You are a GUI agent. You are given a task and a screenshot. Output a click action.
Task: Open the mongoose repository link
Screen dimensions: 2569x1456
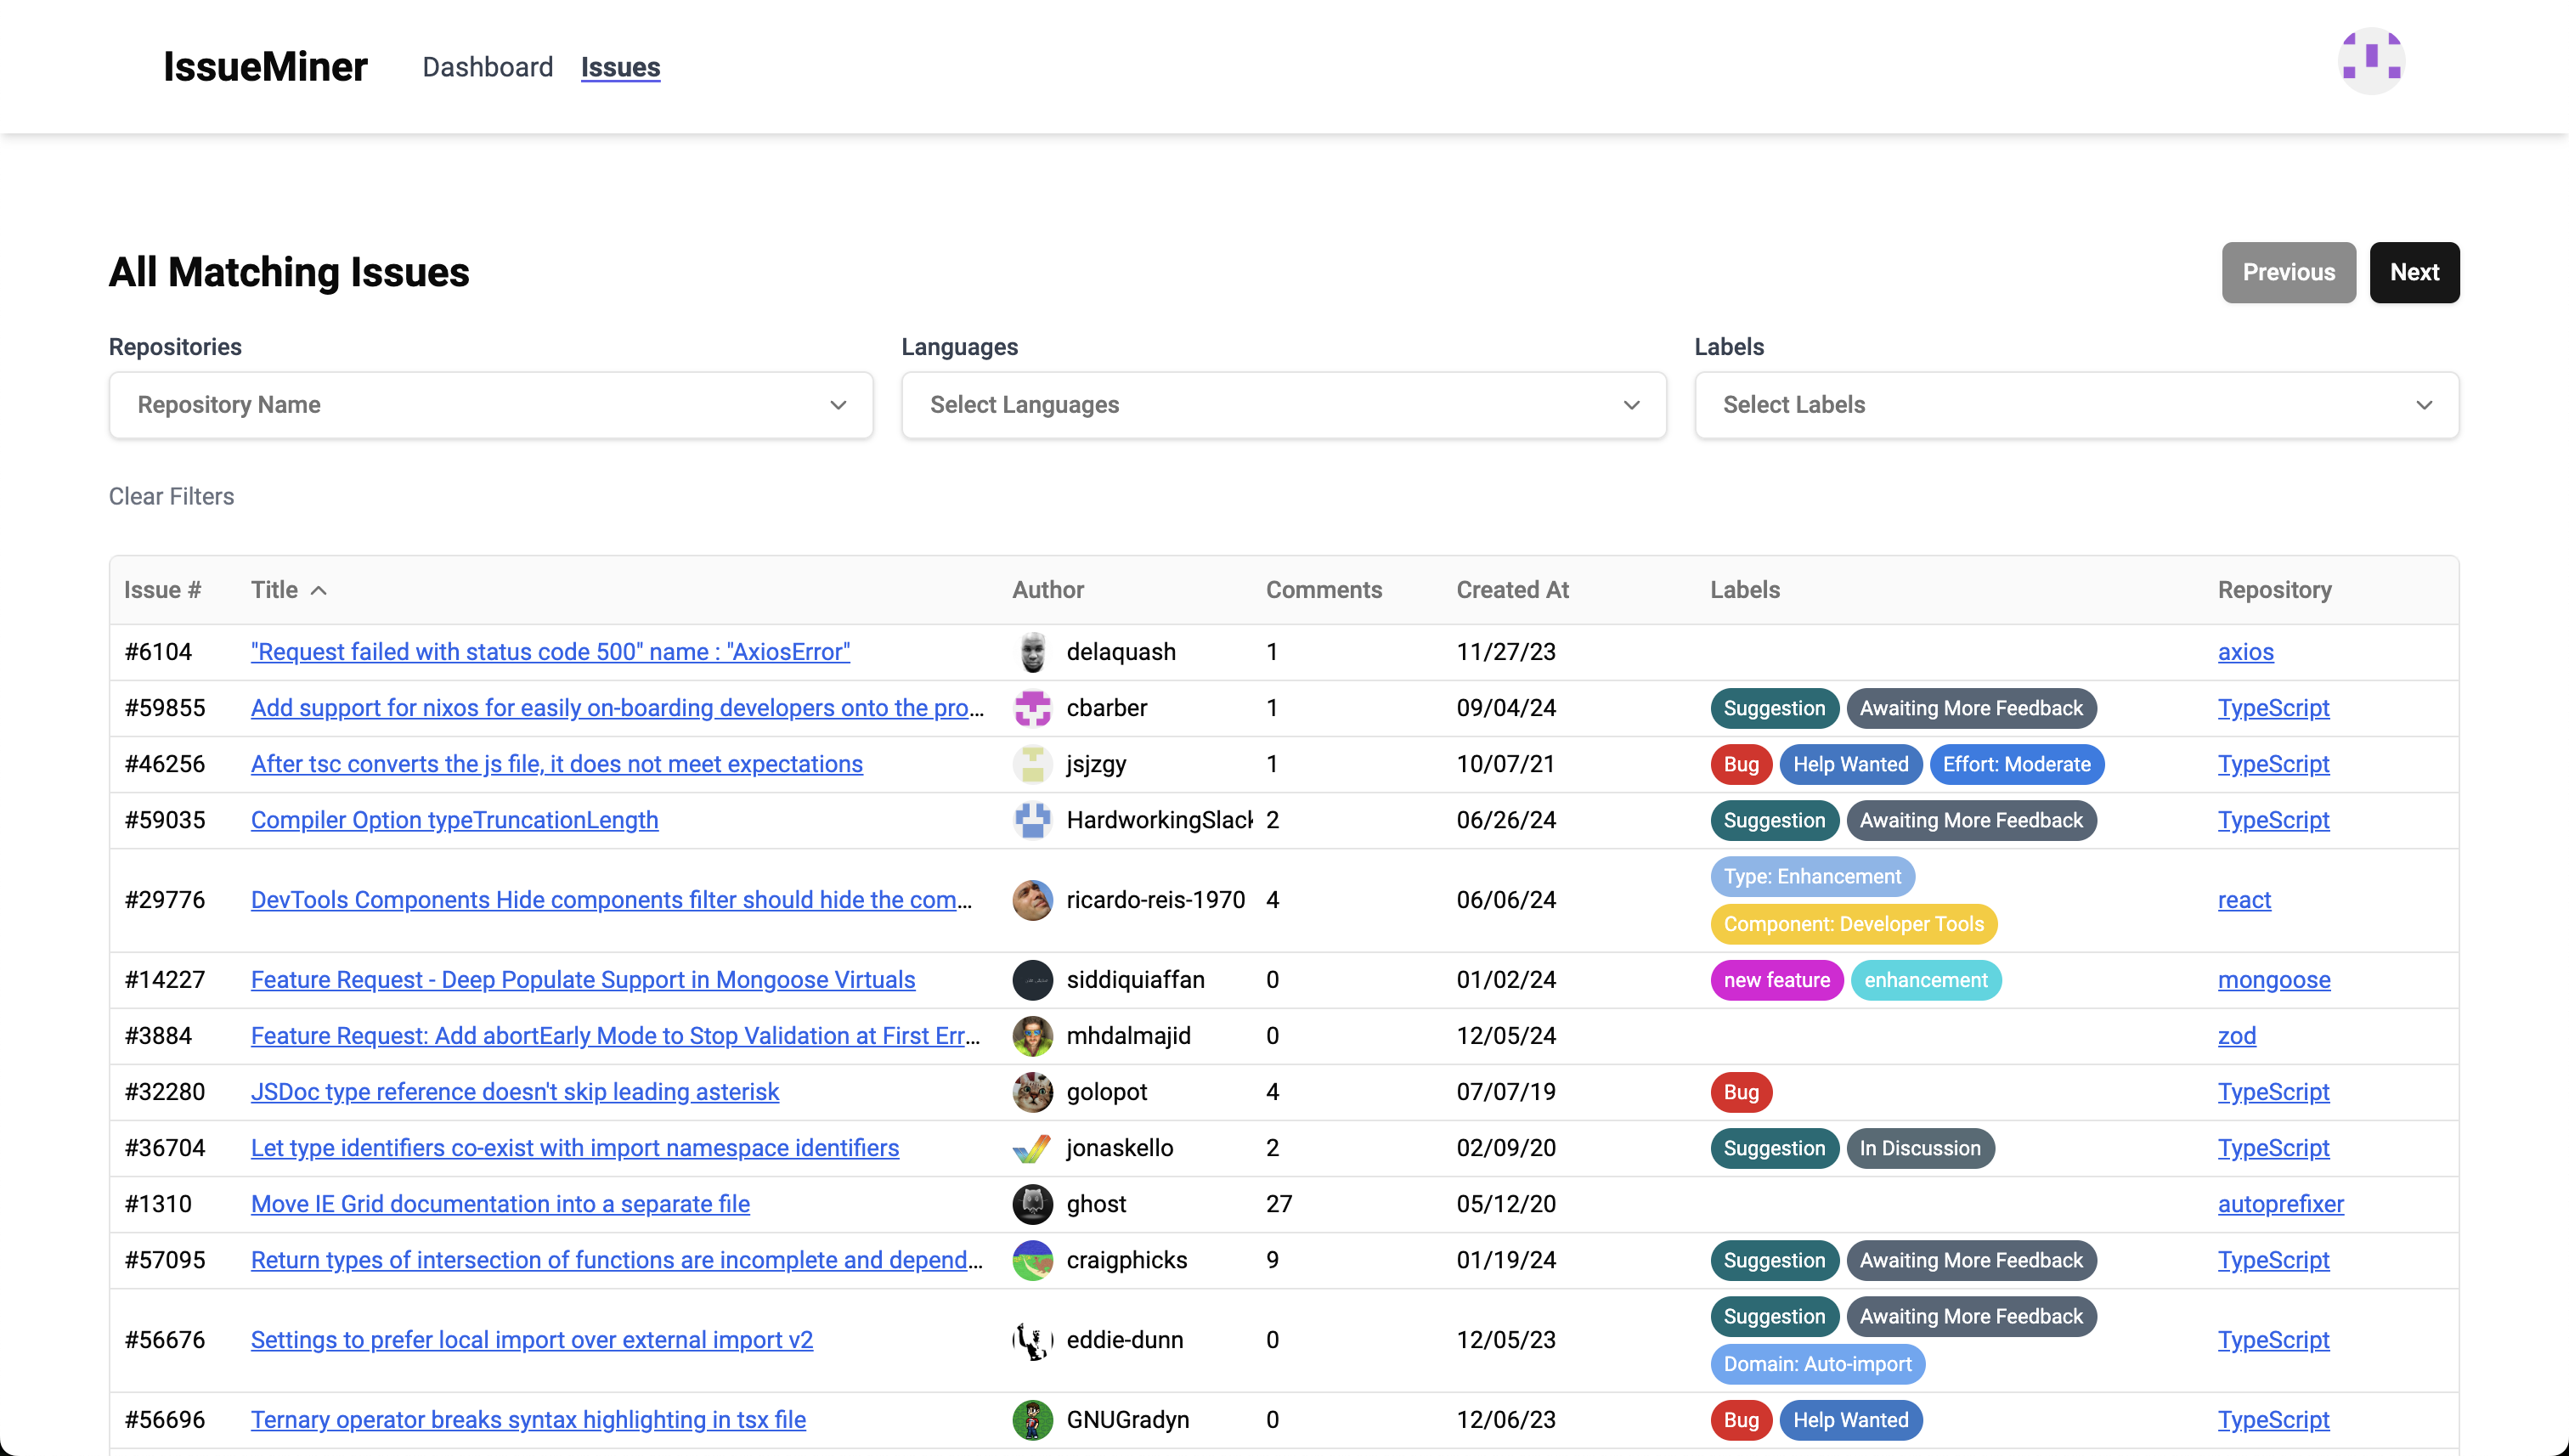pos(2273,980)
